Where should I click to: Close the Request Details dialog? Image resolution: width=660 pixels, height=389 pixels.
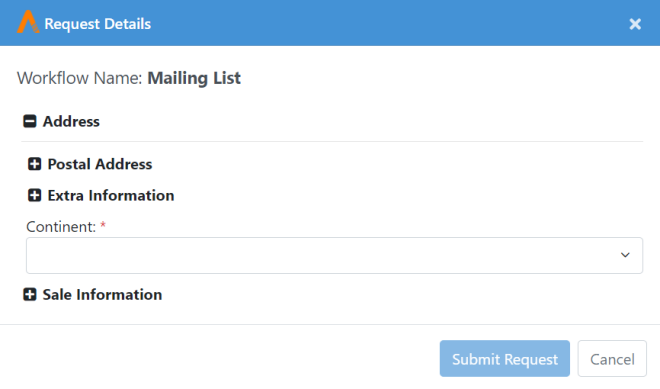(x=635, y=24)
